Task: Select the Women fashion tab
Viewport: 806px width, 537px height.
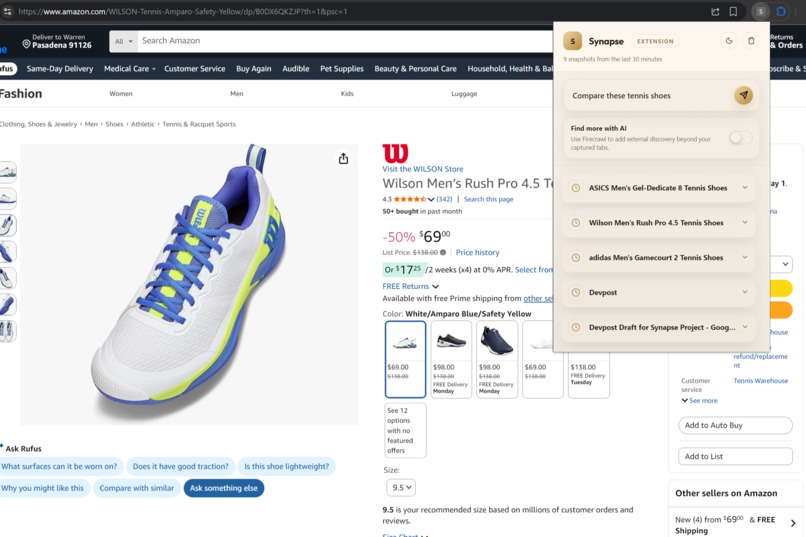Action: (121, 94)
